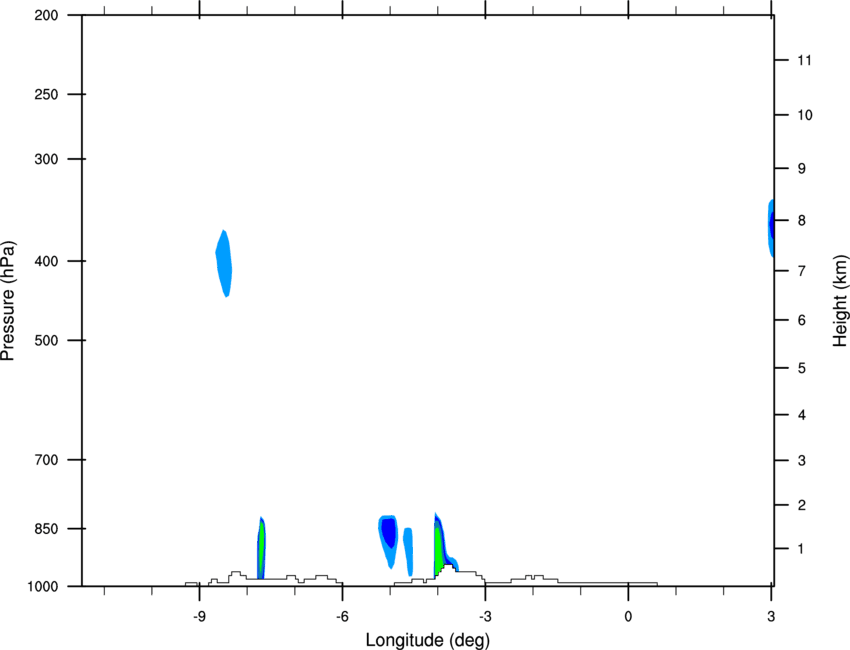
Task: Click the 9 km height label
Action: 801,169
